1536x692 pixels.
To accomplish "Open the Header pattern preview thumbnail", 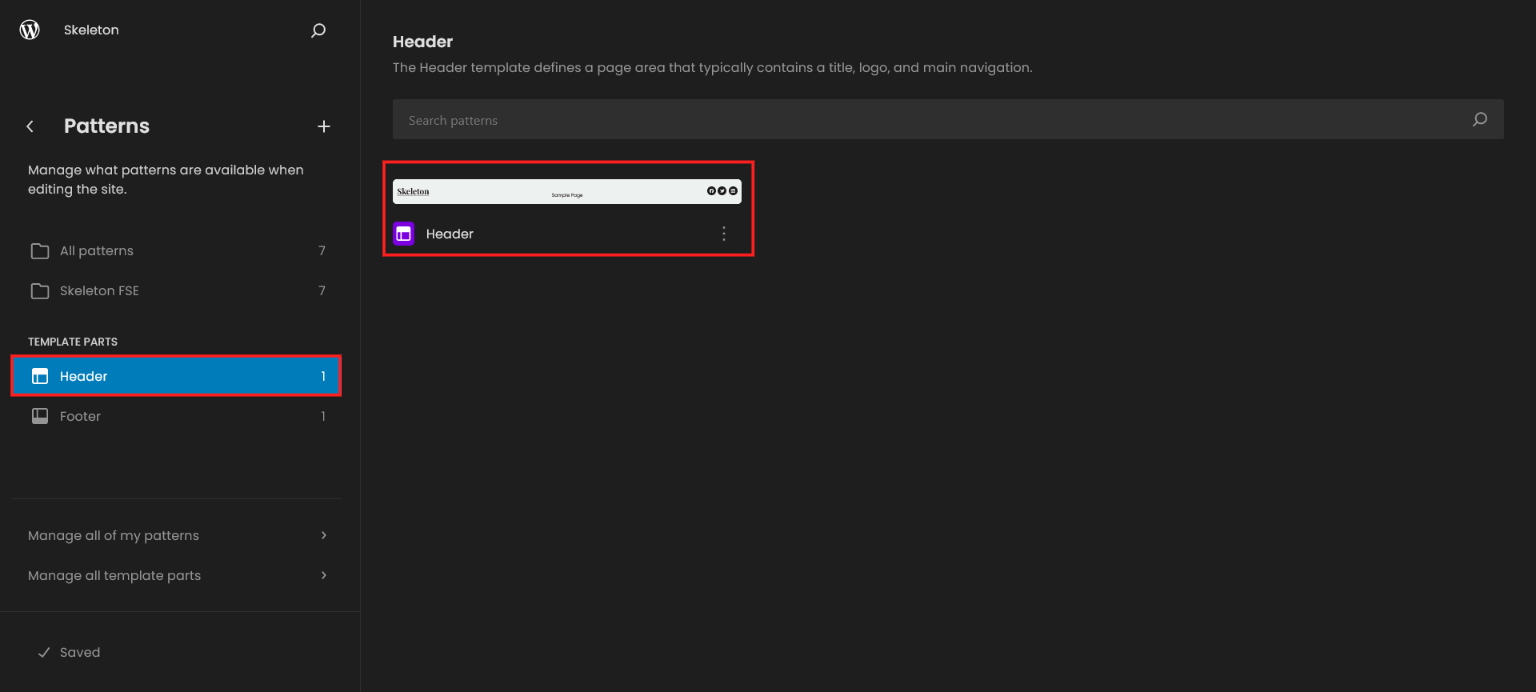I will tap(567, 191).
